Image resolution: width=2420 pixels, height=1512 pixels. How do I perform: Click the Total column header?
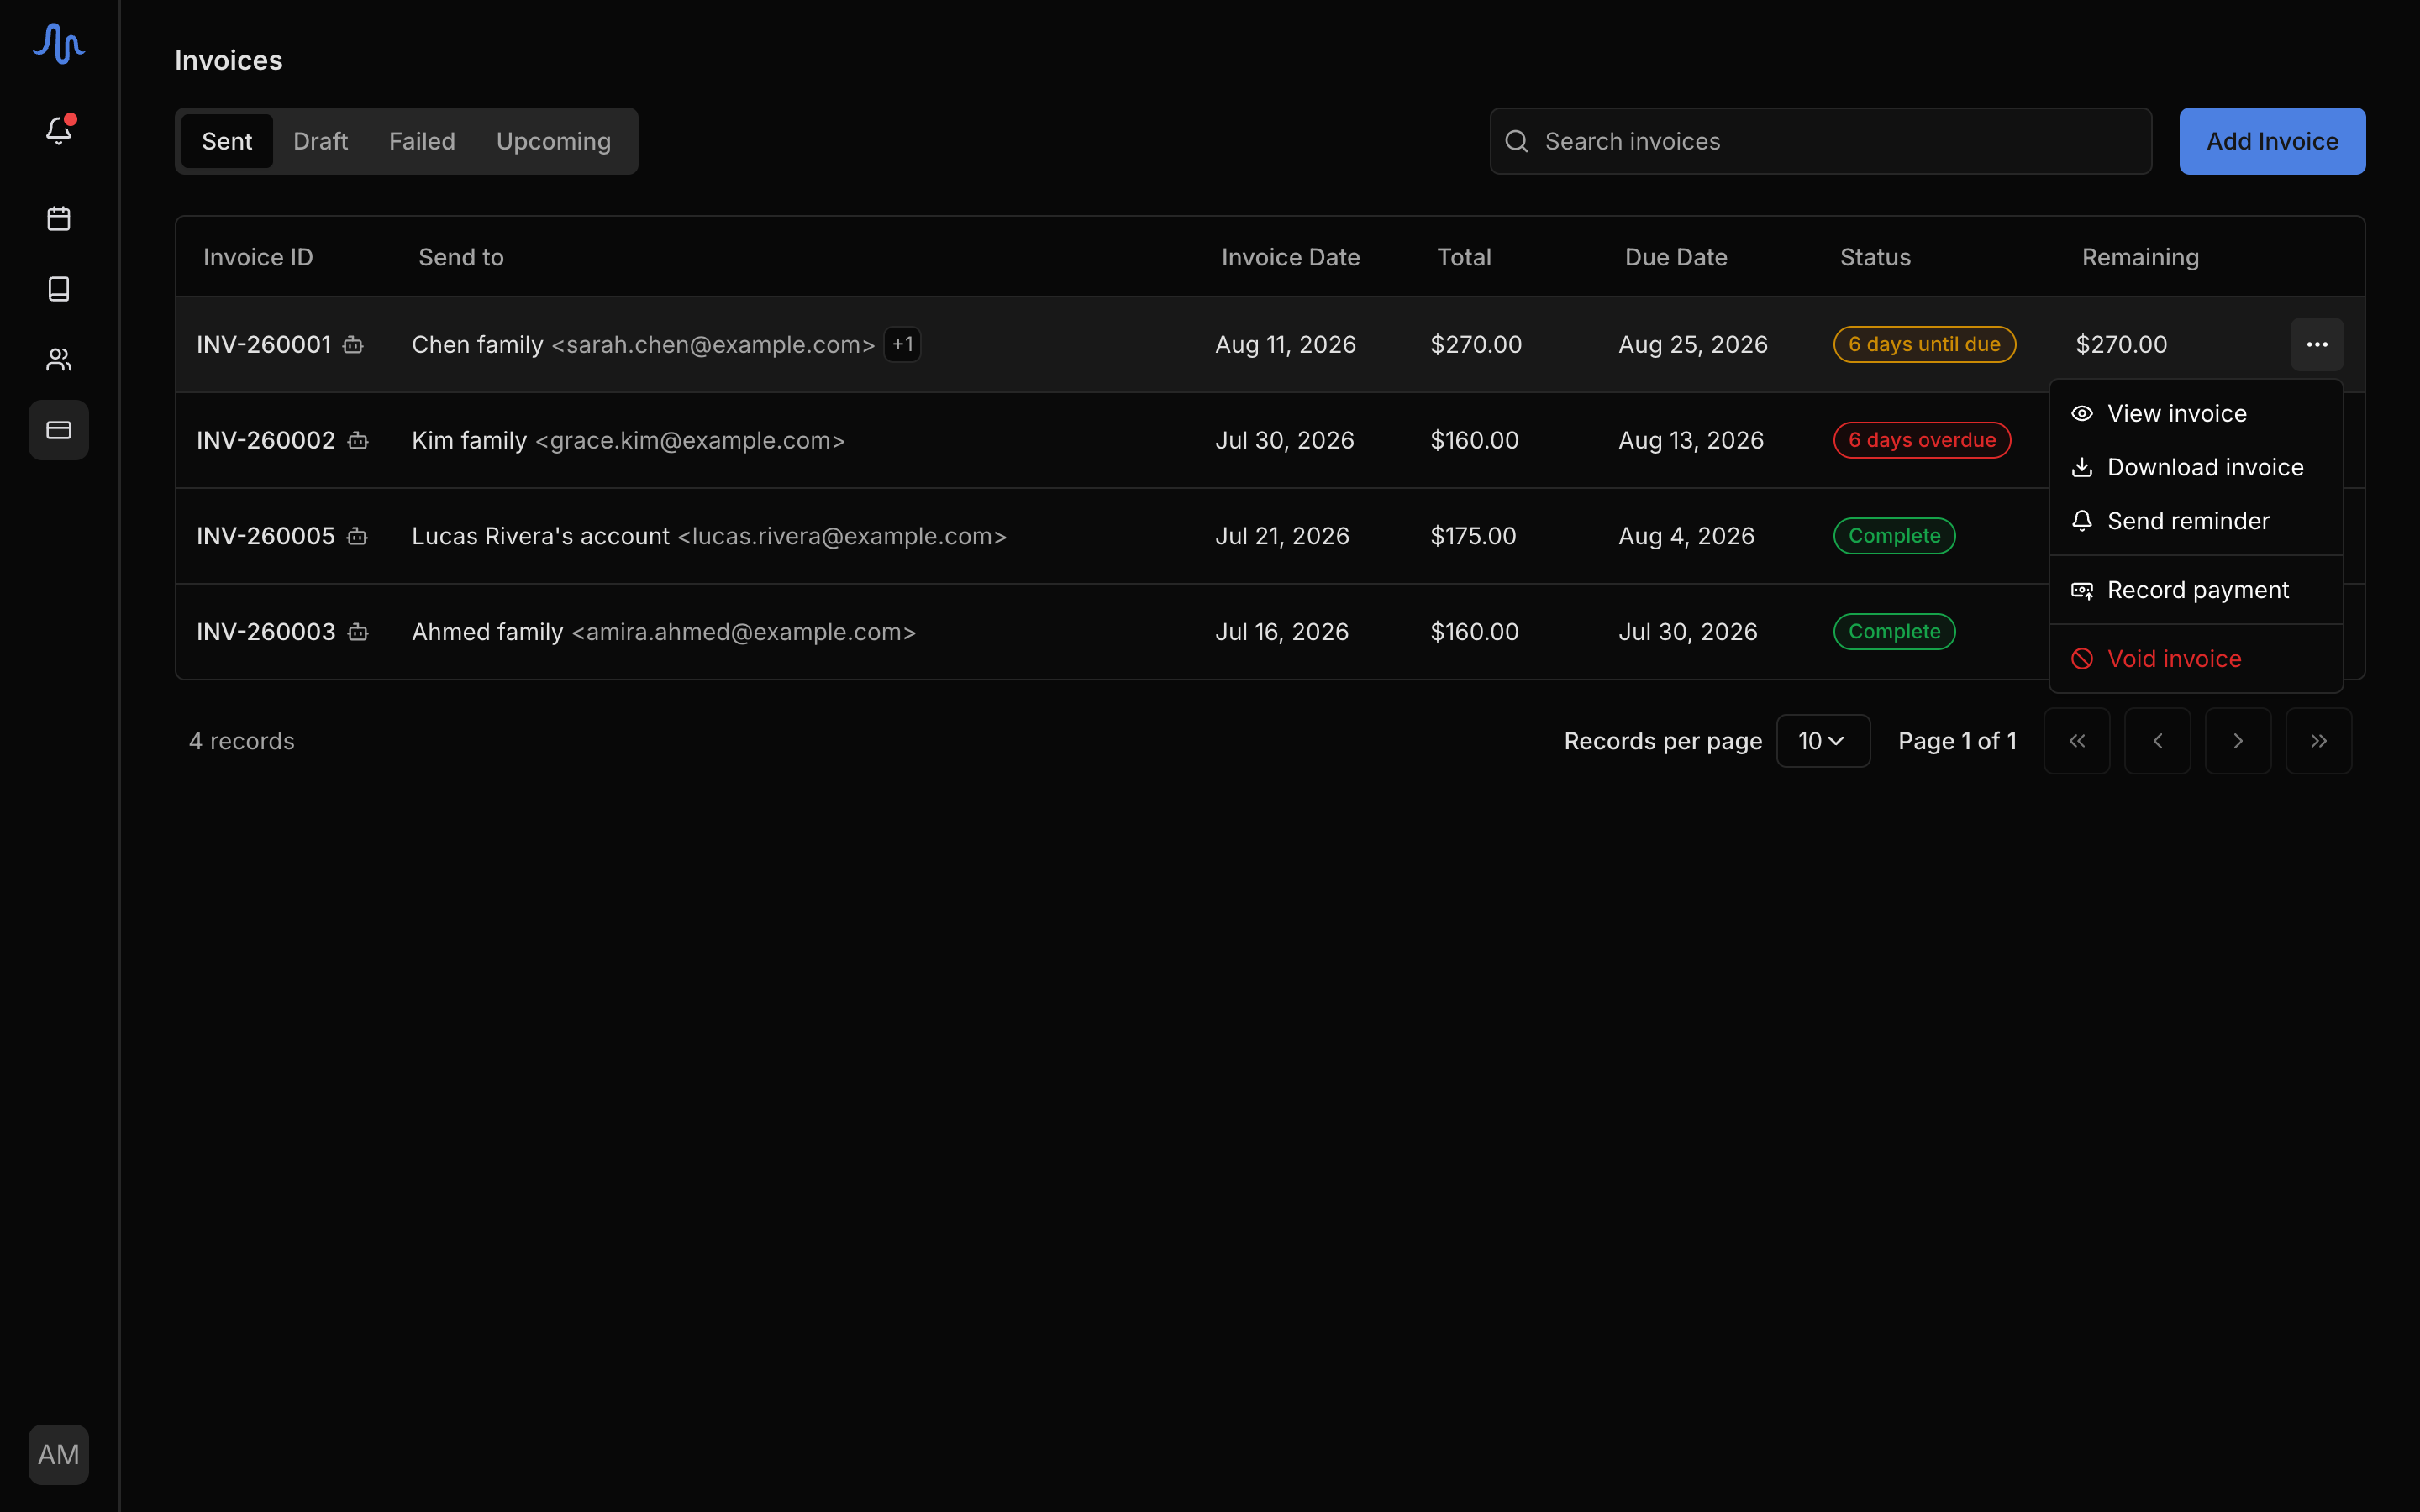pos(1464,257)
